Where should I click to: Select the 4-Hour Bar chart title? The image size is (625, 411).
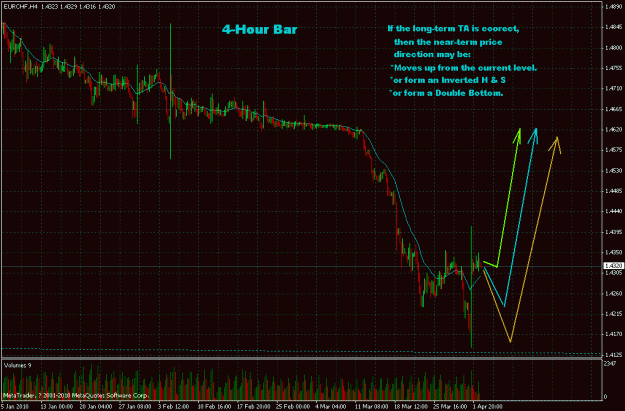(259, 29)
